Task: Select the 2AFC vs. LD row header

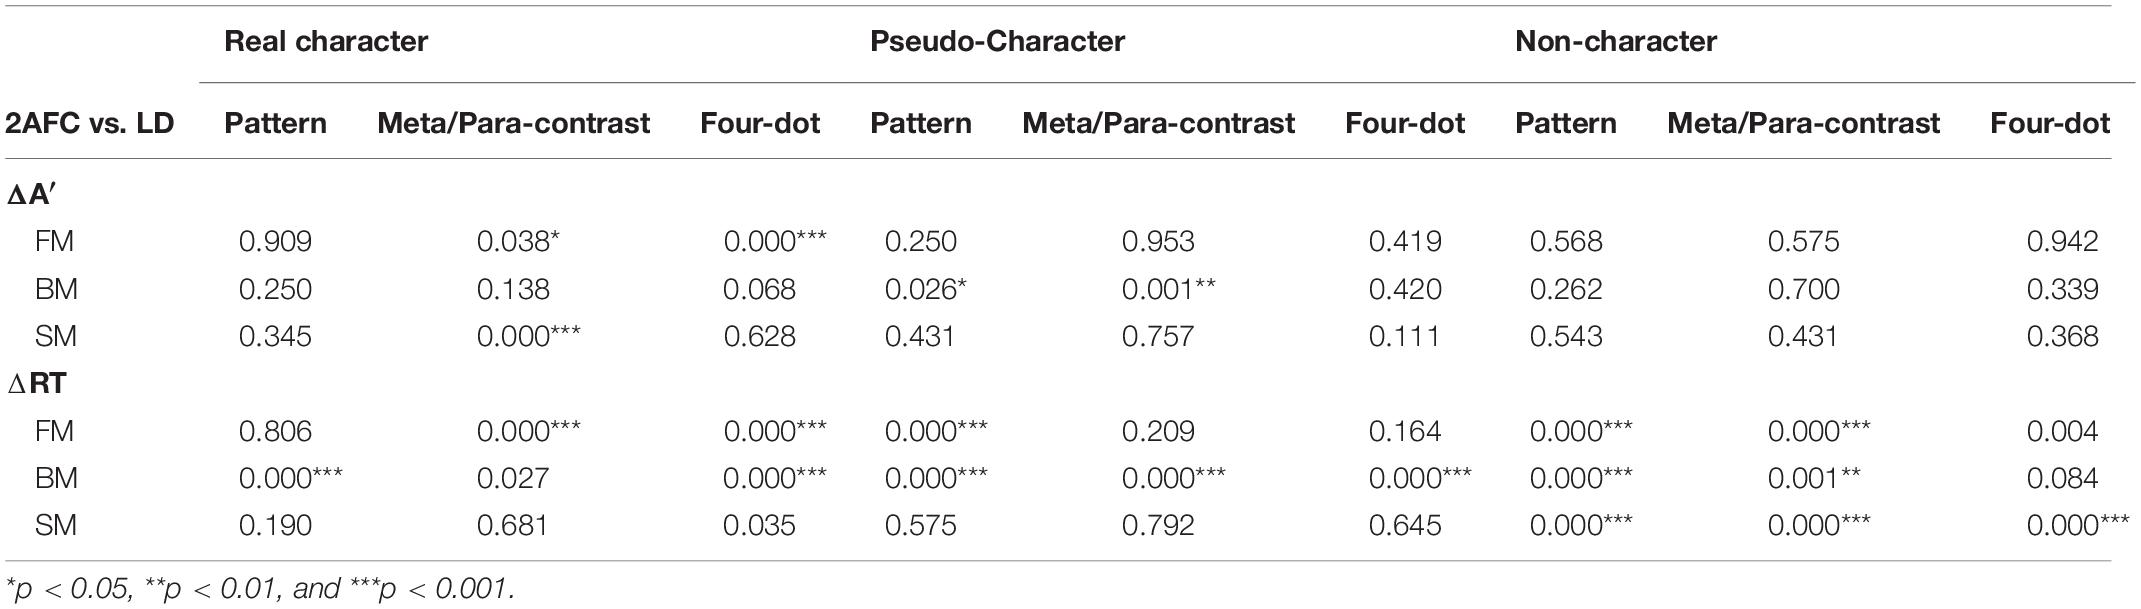Action: [90, 123]
